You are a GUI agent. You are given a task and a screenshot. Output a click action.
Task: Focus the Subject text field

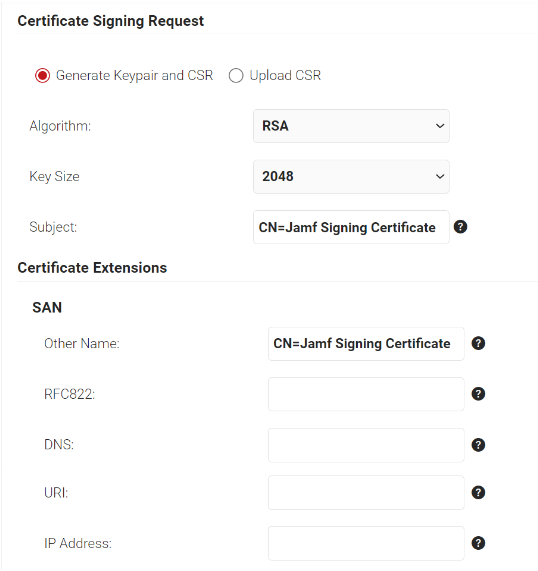pyautogui.click(x=352, y=227)
